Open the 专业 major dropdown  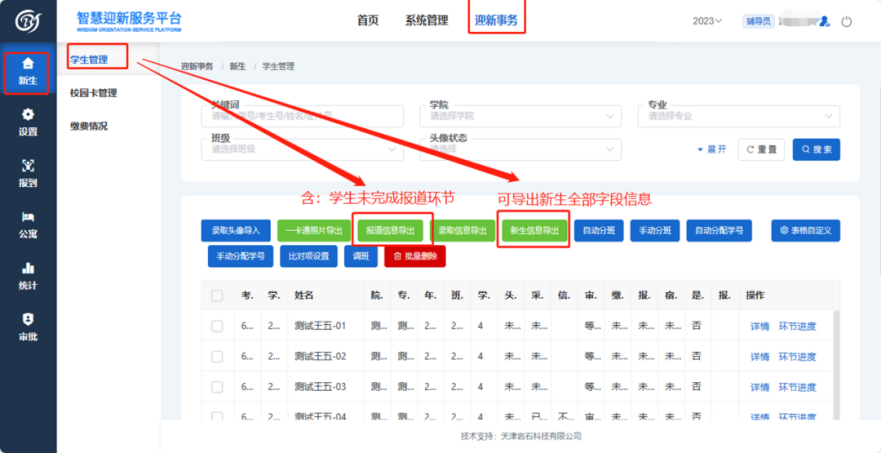click(738, 116)
